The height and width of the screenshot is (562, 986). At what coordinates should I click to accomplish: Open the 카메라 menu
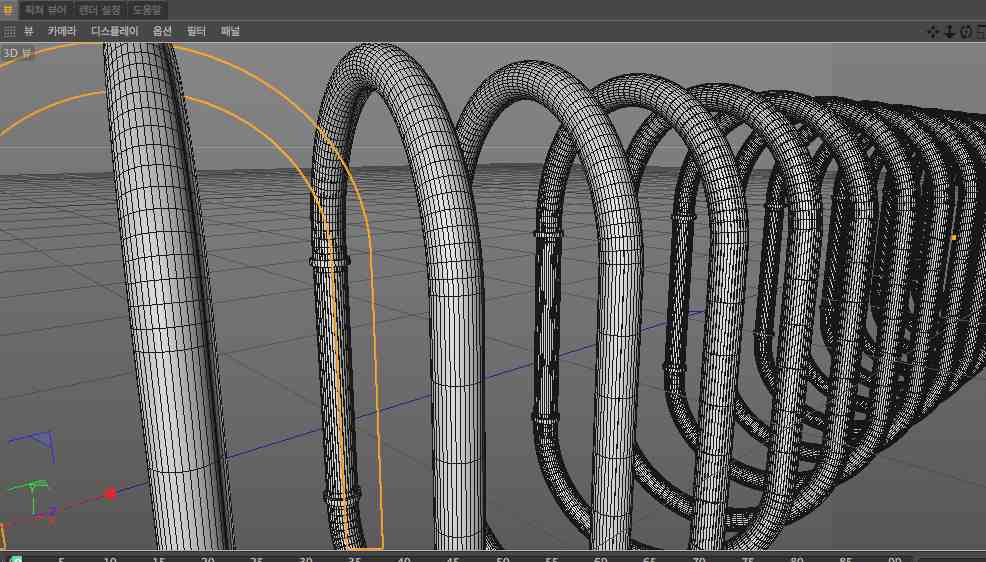(x=62, y=31)
